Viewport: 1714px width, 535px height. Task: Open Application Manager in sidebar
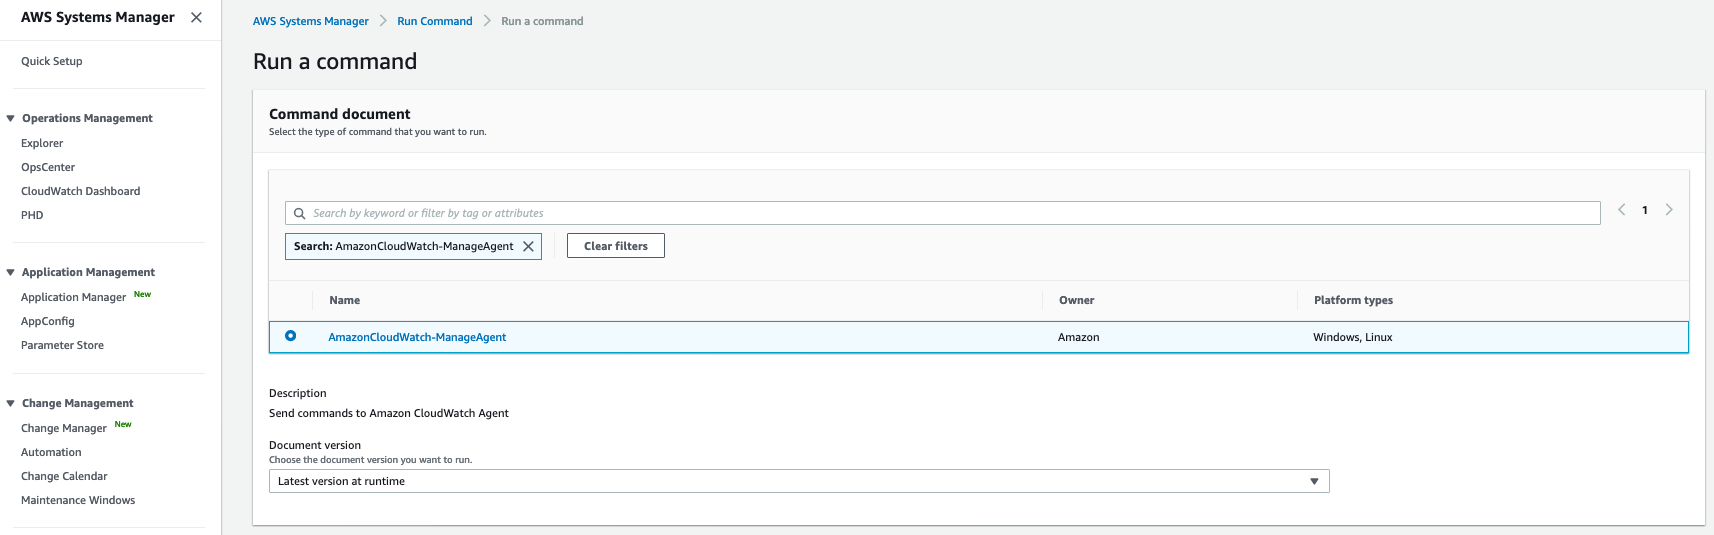pos(74,297)
